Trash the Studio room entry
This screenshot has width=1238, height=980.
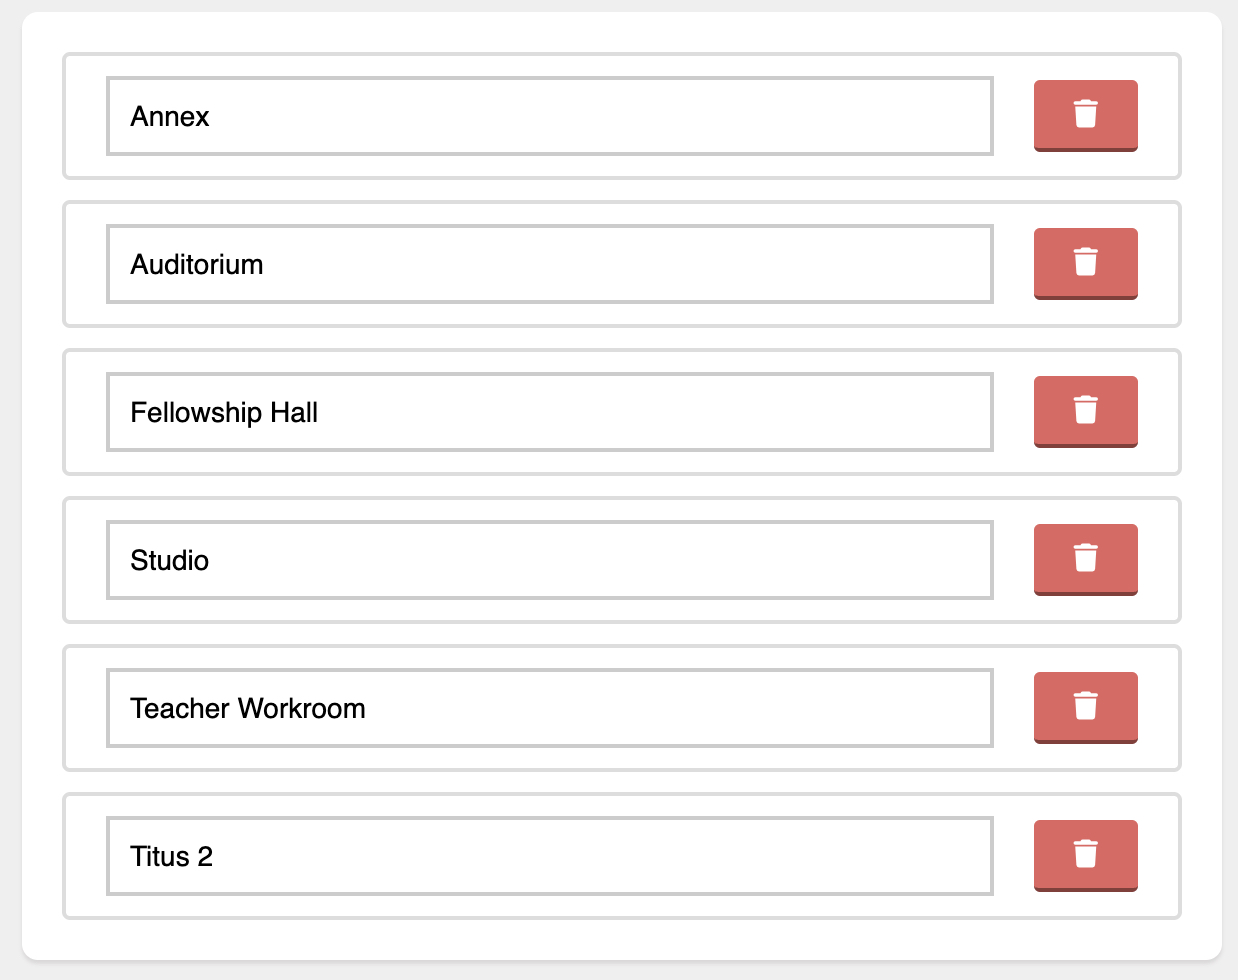coord(1085,560)
